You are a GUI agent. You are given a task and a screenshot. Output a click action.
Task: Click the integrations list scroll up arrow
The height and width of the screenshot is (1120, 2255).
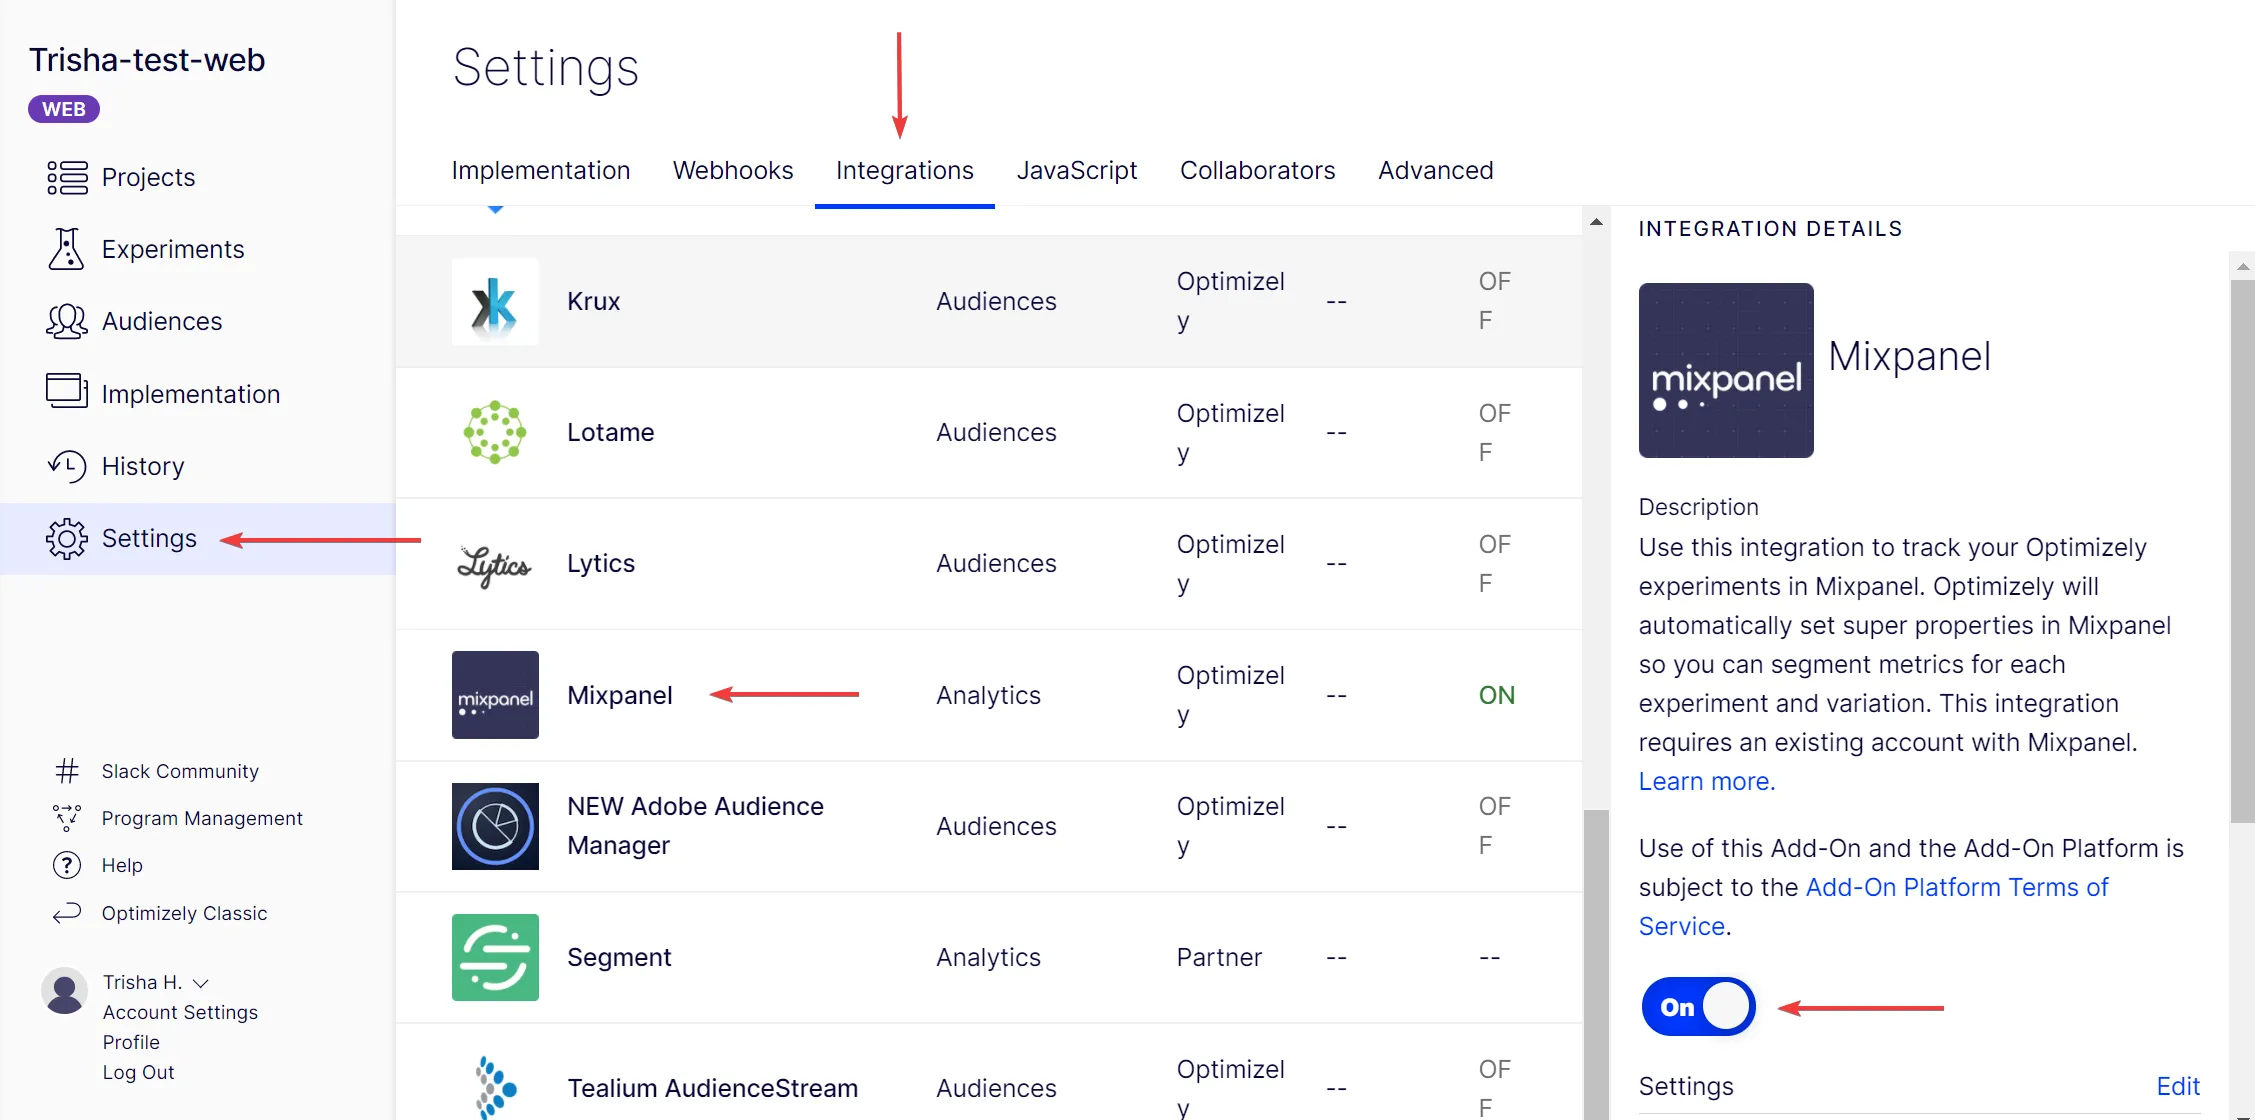point(1596,222)
